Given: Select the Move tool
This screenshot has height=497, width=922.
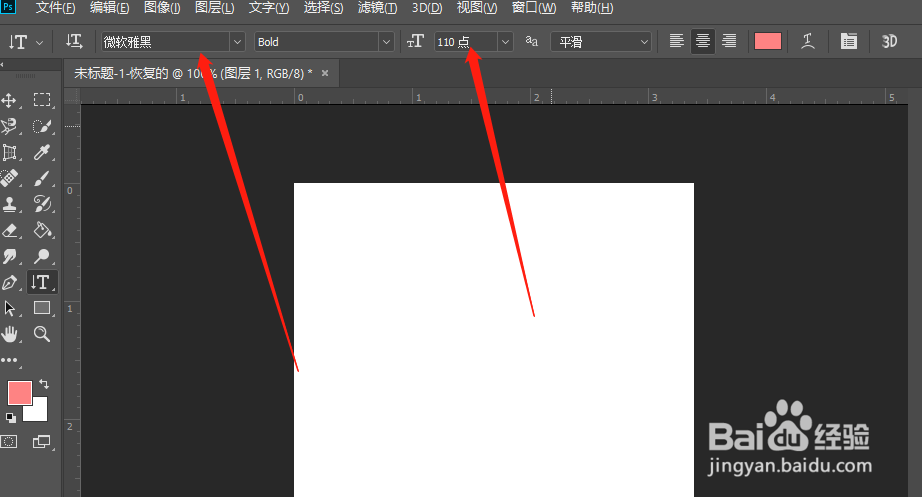Looking at the screenshot, I should click(9, 100).
